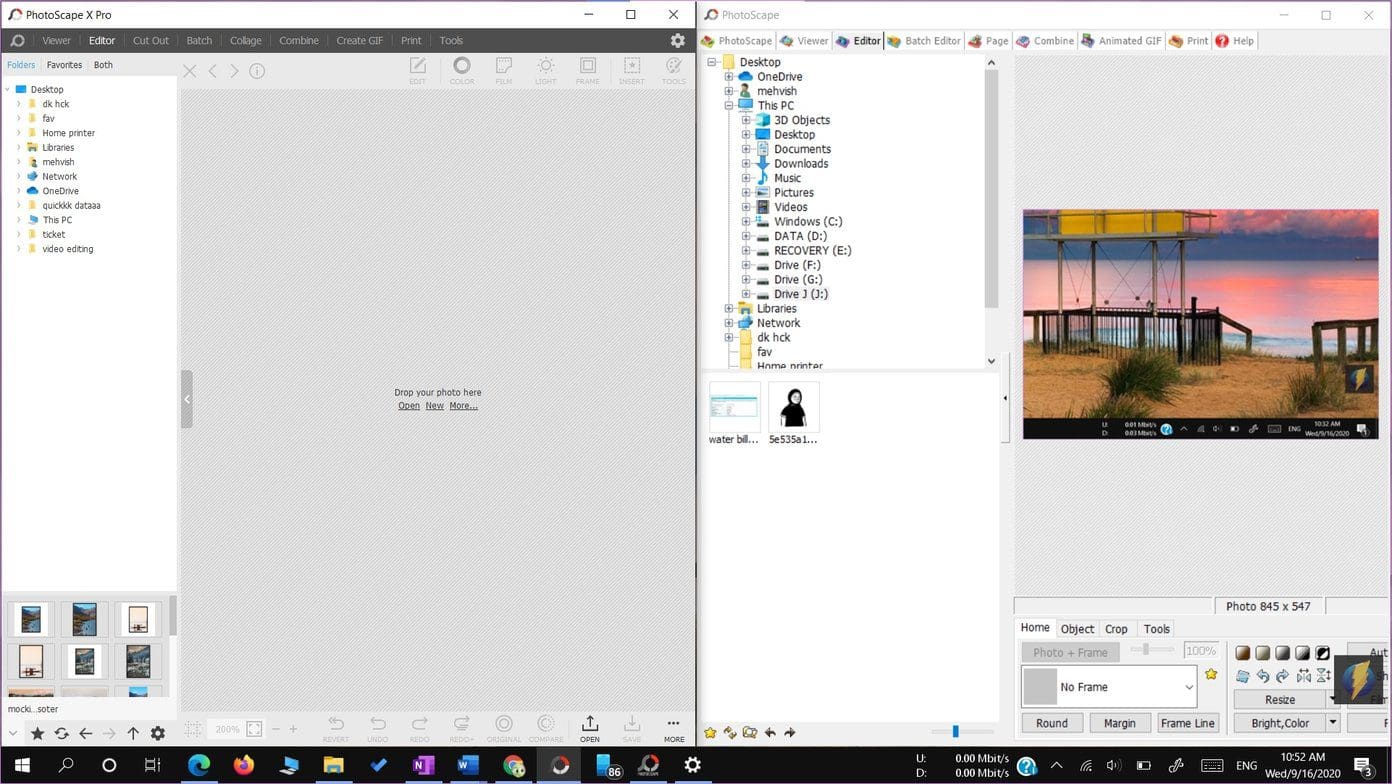This screenshot has height=784, width=1392.
Task: Open the FILM tool in PhotoScape X
Action: click(x=504, y=69)
